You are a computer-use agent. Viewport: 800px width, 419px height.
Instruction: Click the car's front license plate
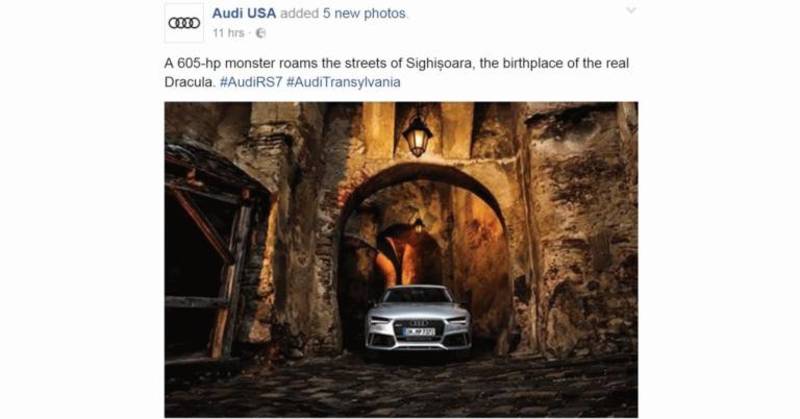coord(419,332)
